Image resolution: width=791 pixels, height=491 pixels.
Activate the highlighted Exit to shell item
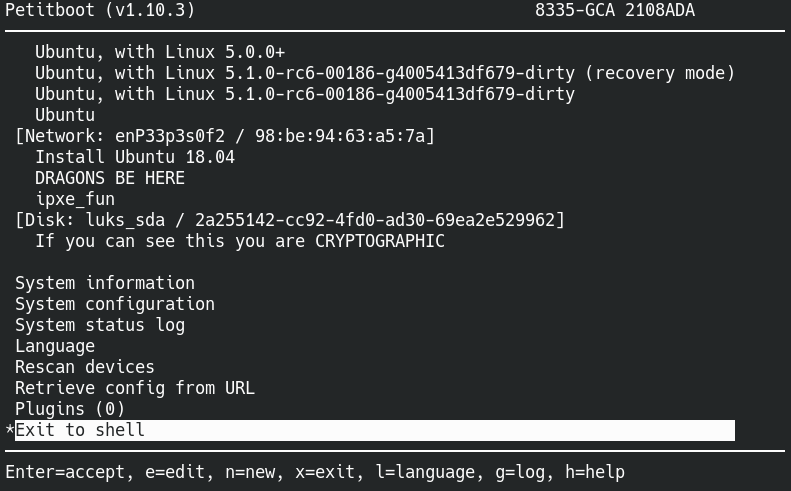[x=375, y=430]
